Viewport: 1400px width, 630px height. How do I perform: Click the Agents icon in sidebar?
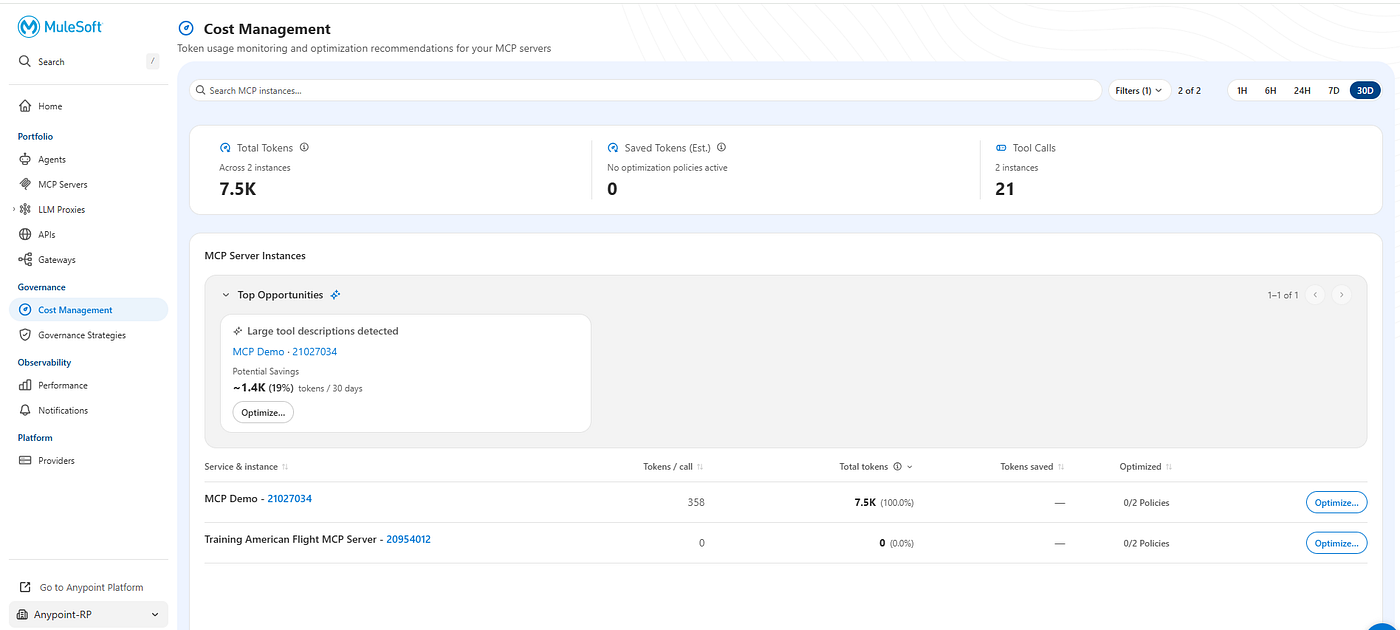click(26, 159)
